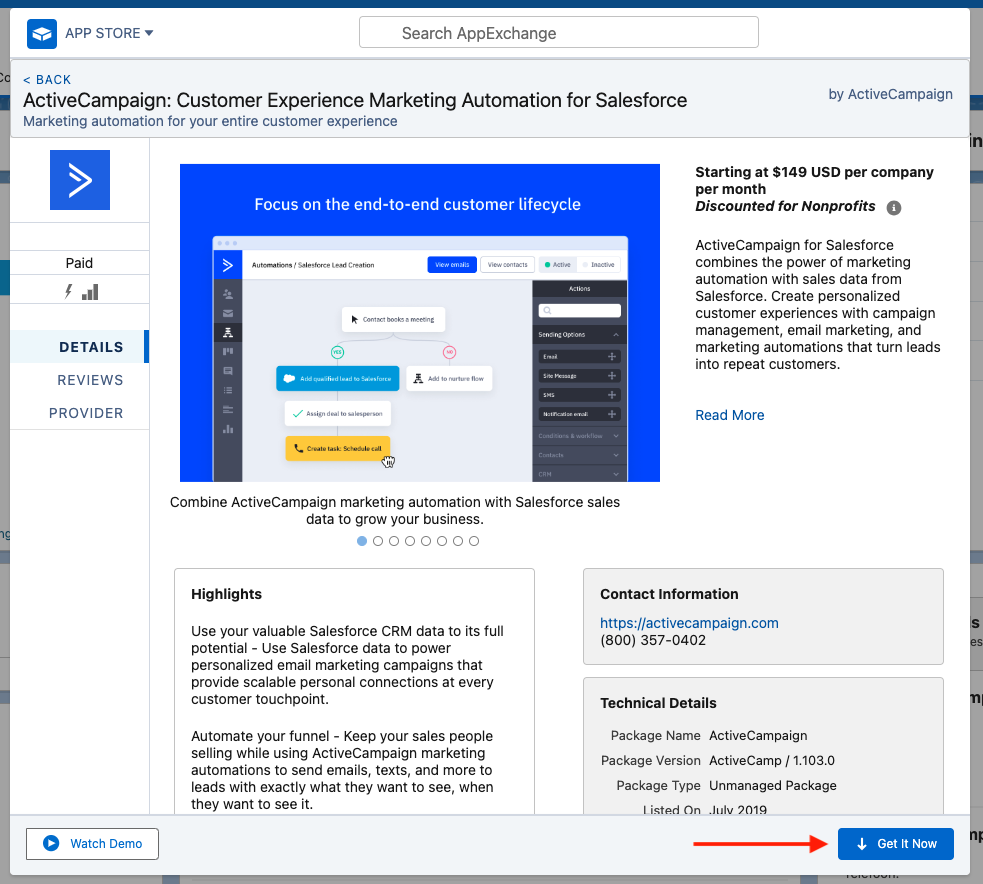The image size is (983, 884).
Task: Select the second carousel dot
Action: point(378,541)
